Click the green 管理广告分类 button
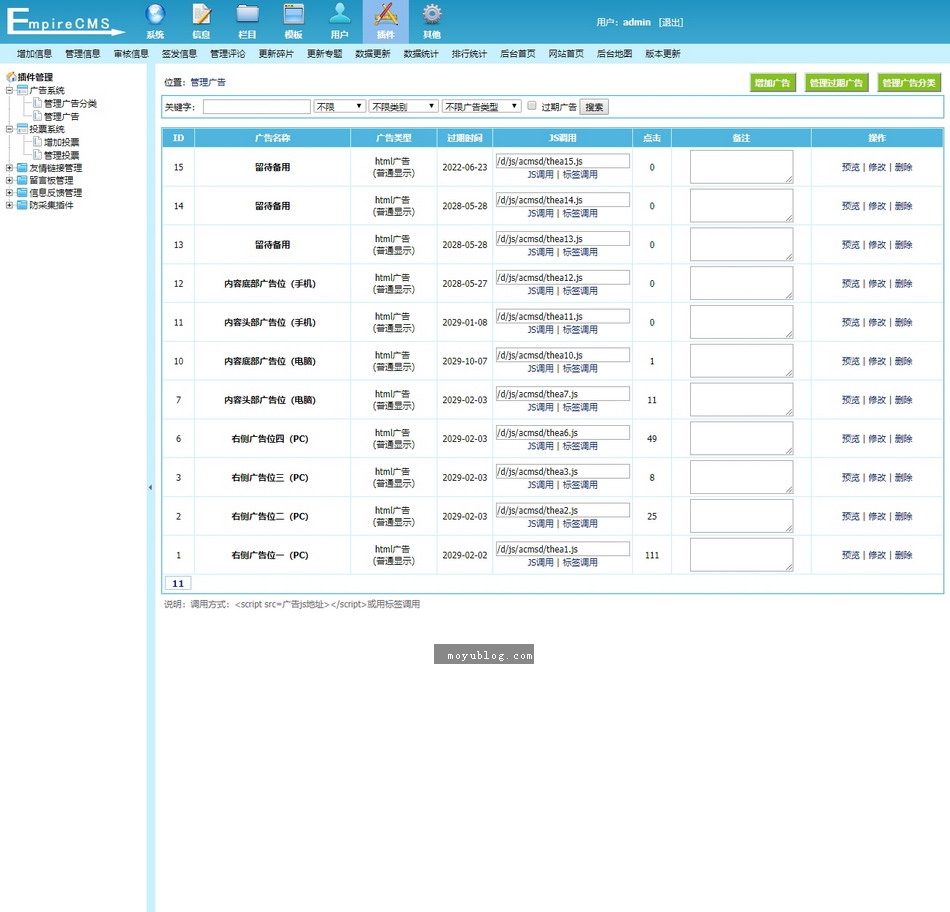950x912 pixels. [x=909, y=83]
